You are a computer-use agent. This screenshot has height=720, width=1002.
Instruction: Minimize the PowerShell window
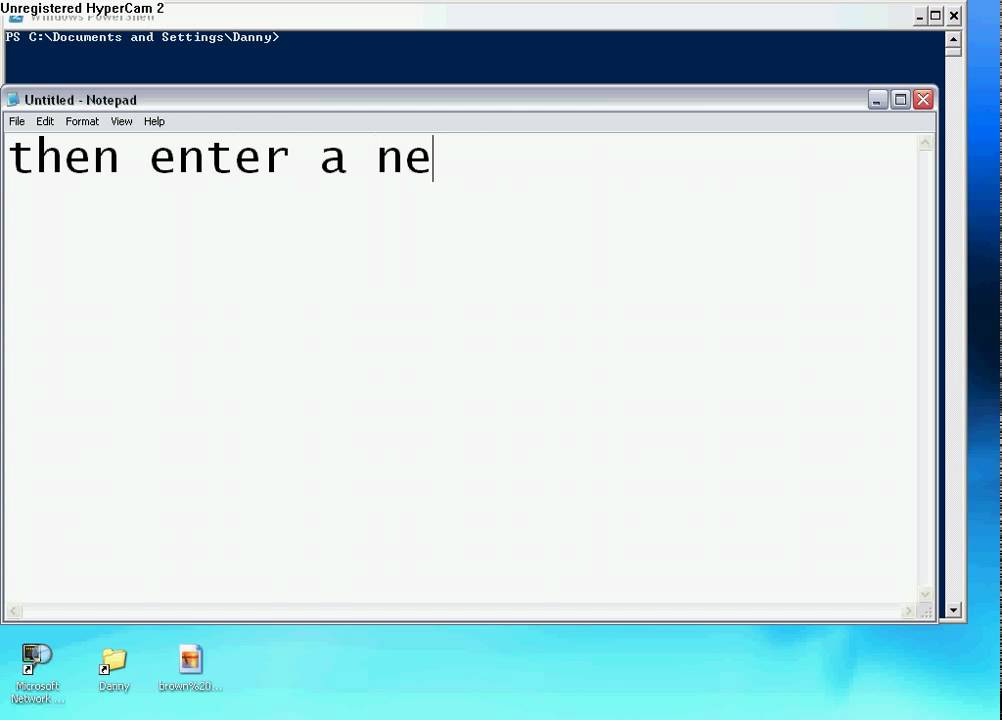click(920, 16)
